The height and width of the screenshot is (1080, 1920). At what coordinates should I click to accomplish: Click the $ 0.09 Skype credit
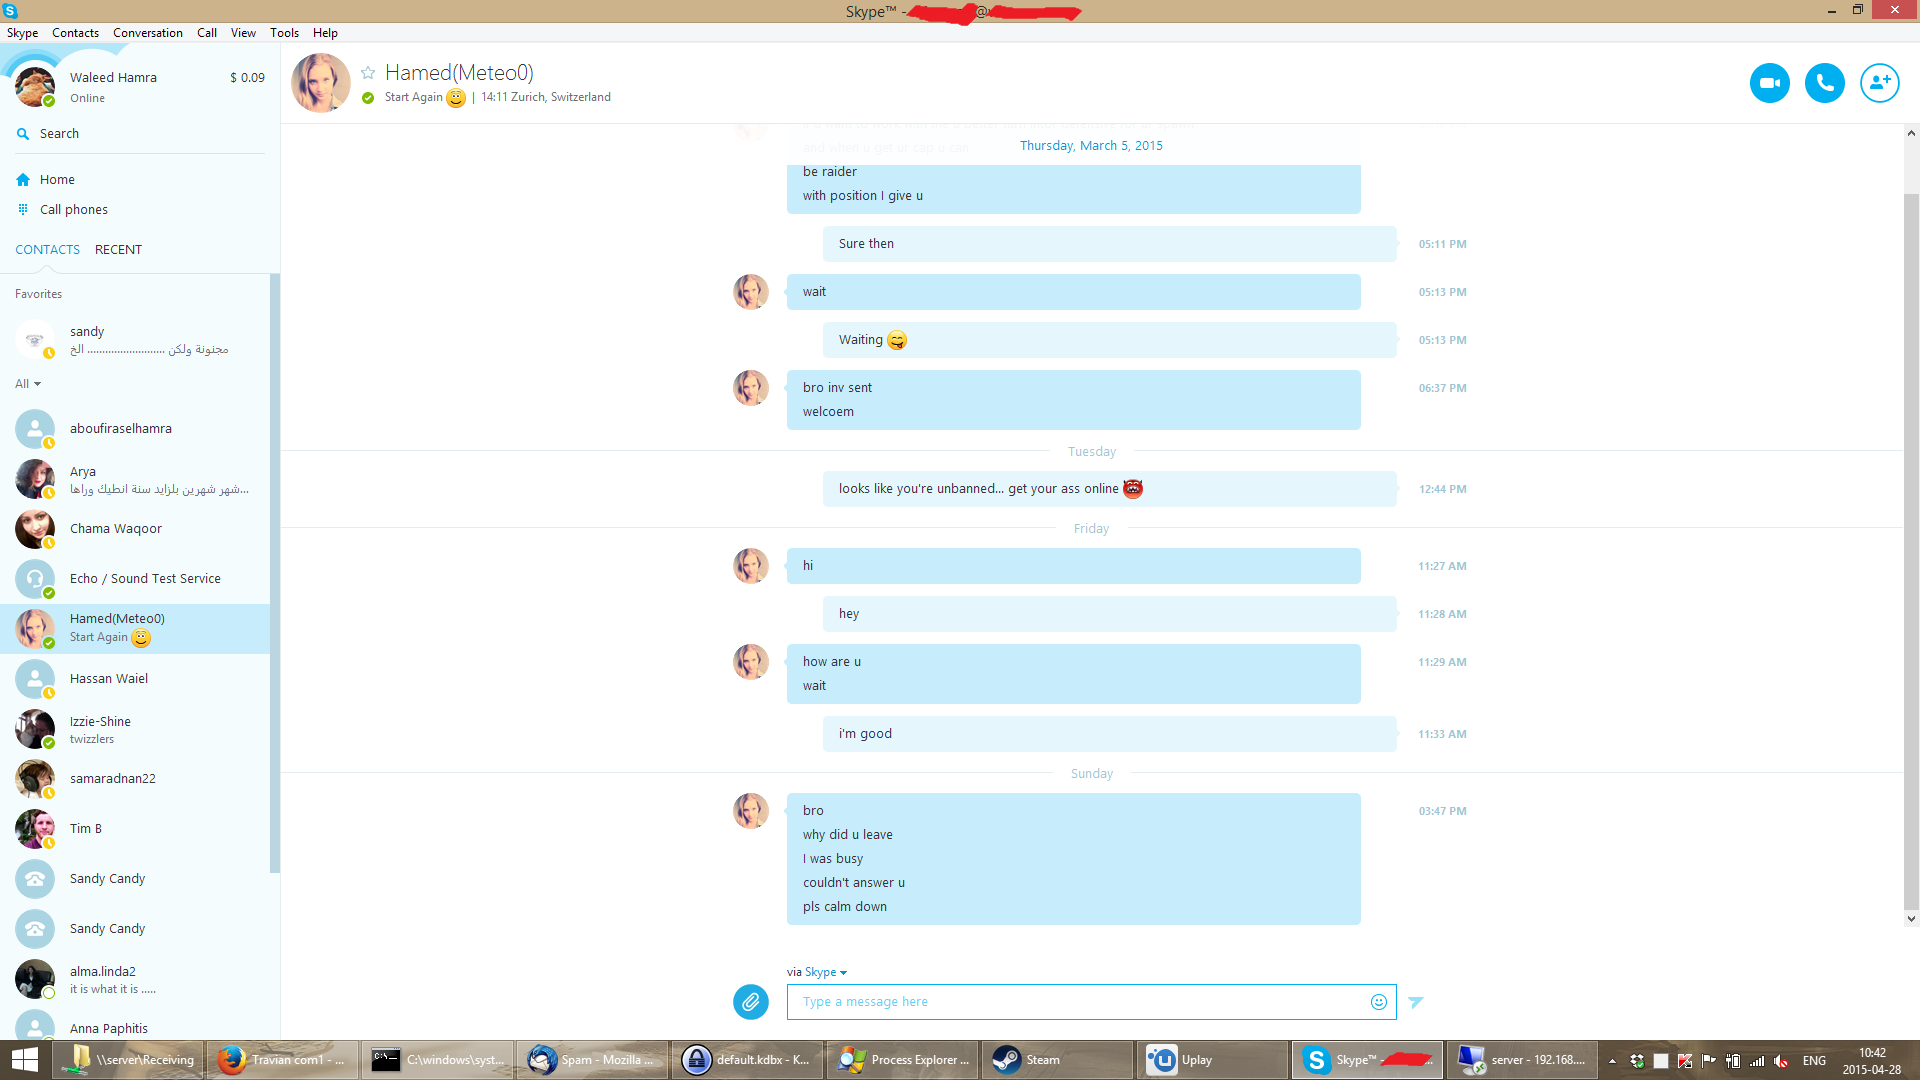pyautogui.click(x=247, y=78)
